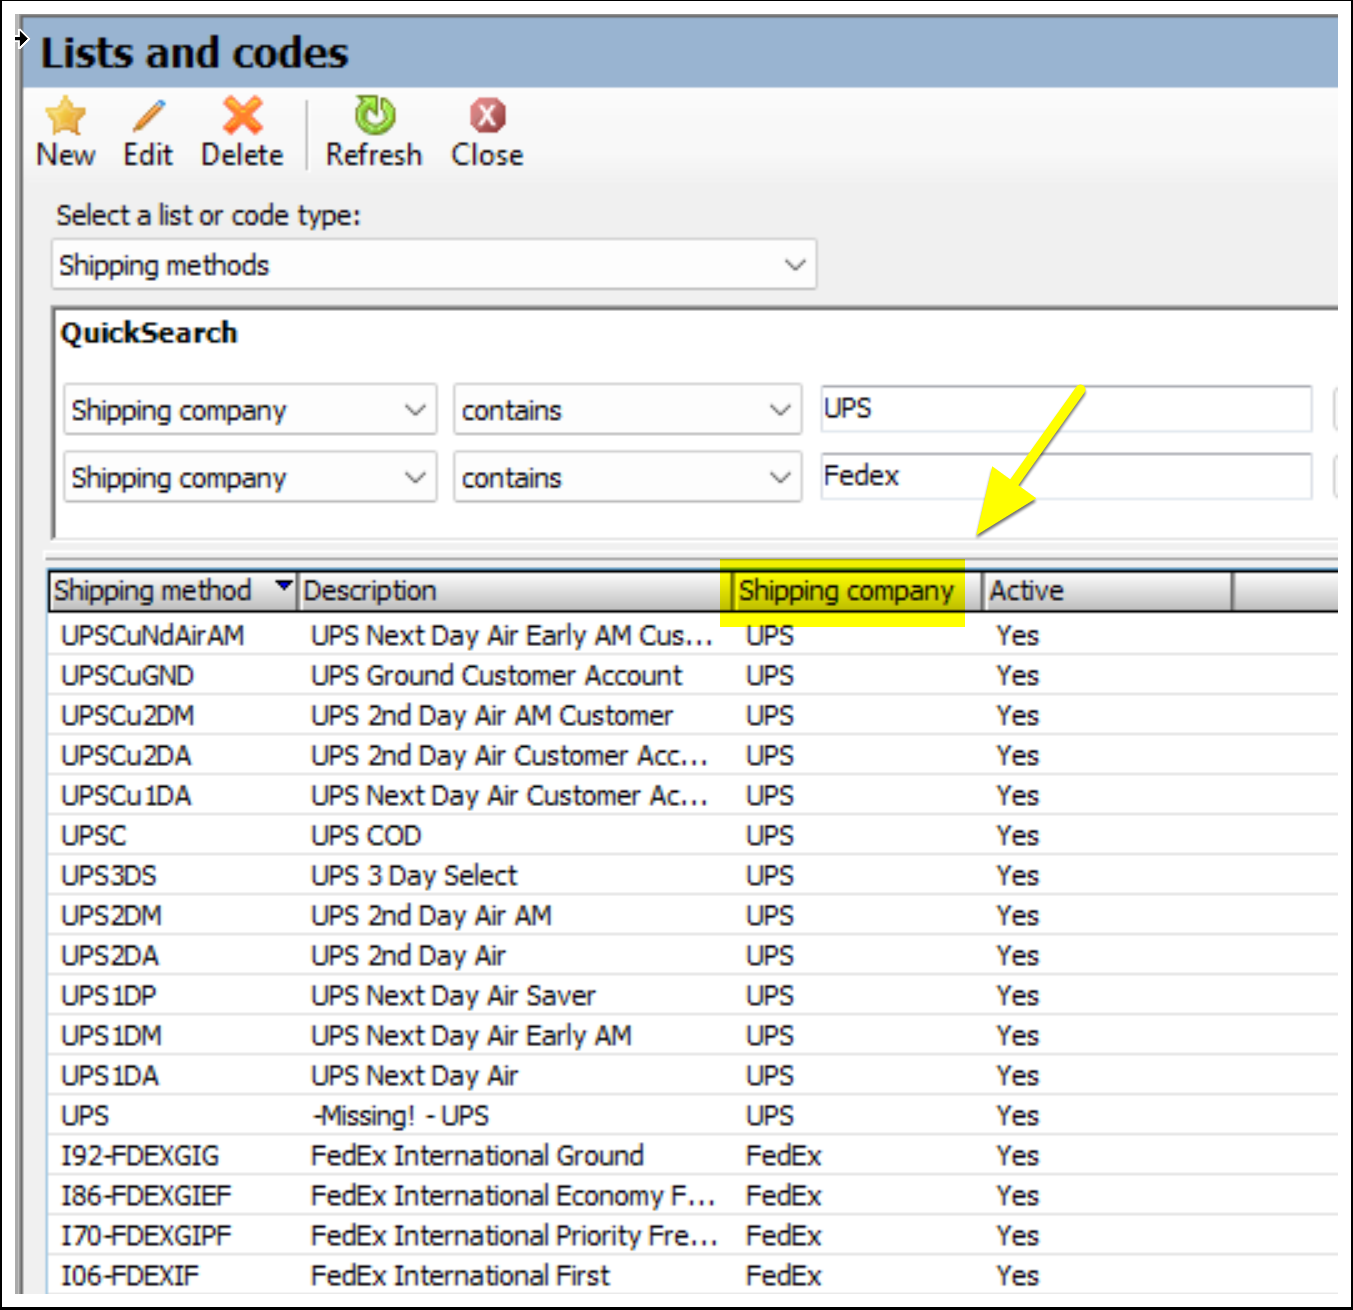This screenshot has height=1310, width=1353.
Task: Click the New star icon
Action: point(66,116)
